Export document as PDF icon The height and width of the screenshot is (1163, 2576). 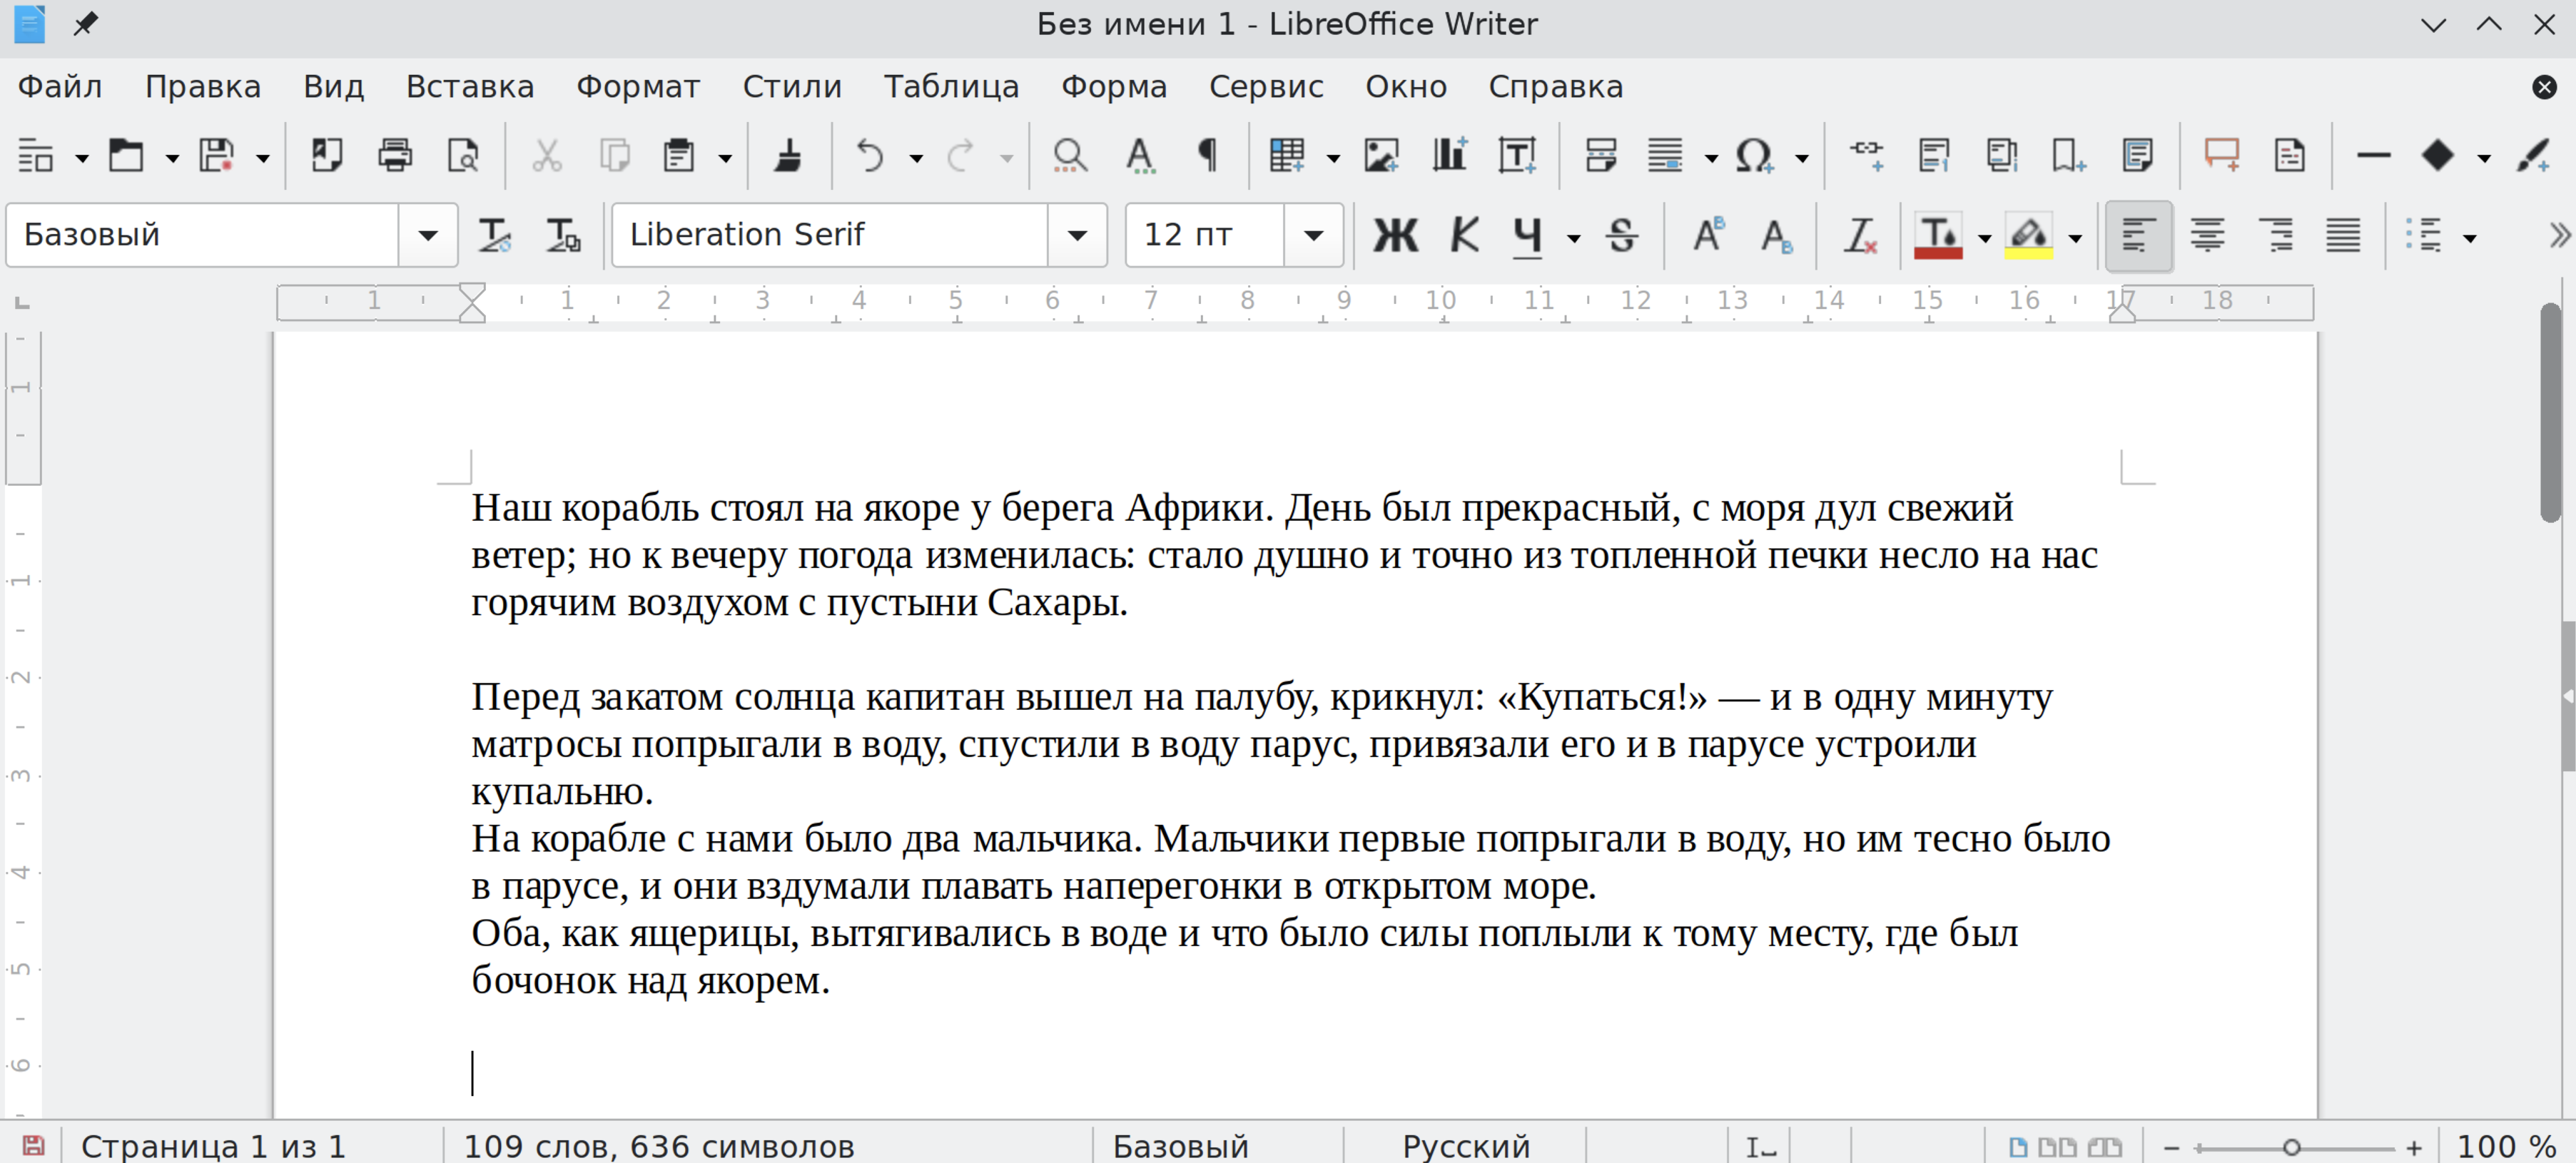pyautogui.click(x=326, y=155)
